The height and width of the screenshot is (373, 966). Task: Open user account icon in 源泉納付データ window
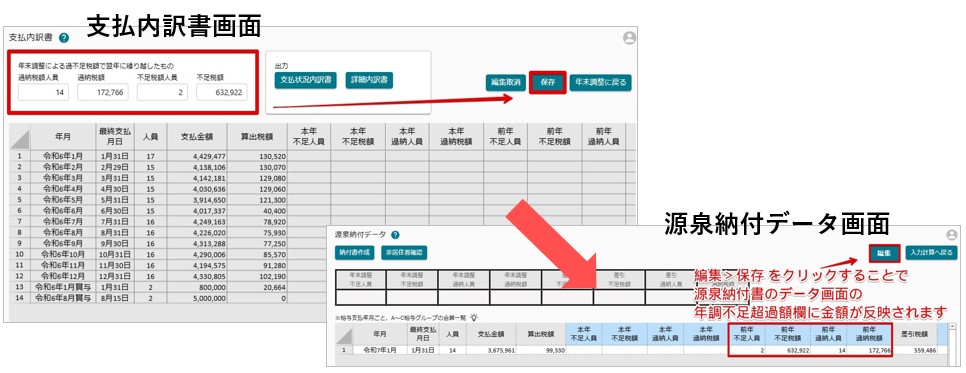click(952, 235)
